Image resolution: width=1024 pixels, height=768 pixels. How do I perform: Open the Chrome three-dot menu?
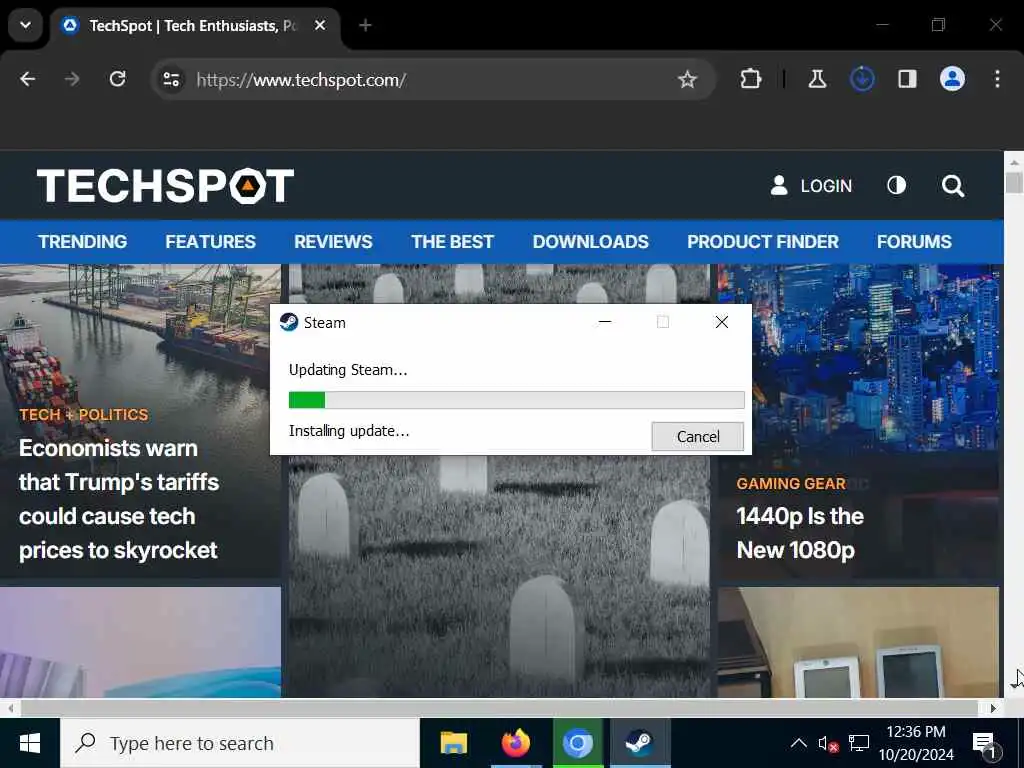click(997, 79)
